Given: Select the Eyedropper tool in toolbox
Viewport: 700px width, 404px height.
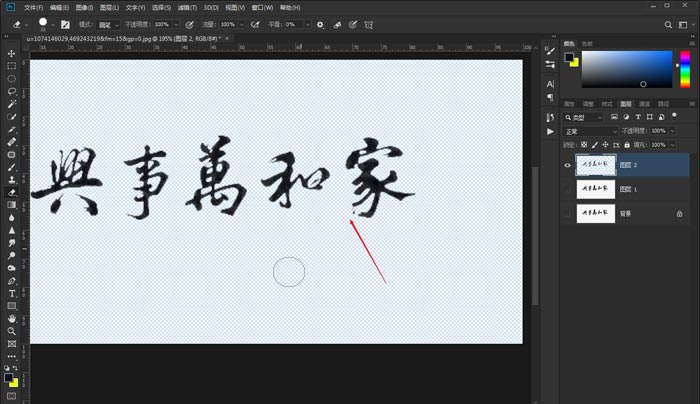Looking at the screenshot, I should (x=12, y=129).
